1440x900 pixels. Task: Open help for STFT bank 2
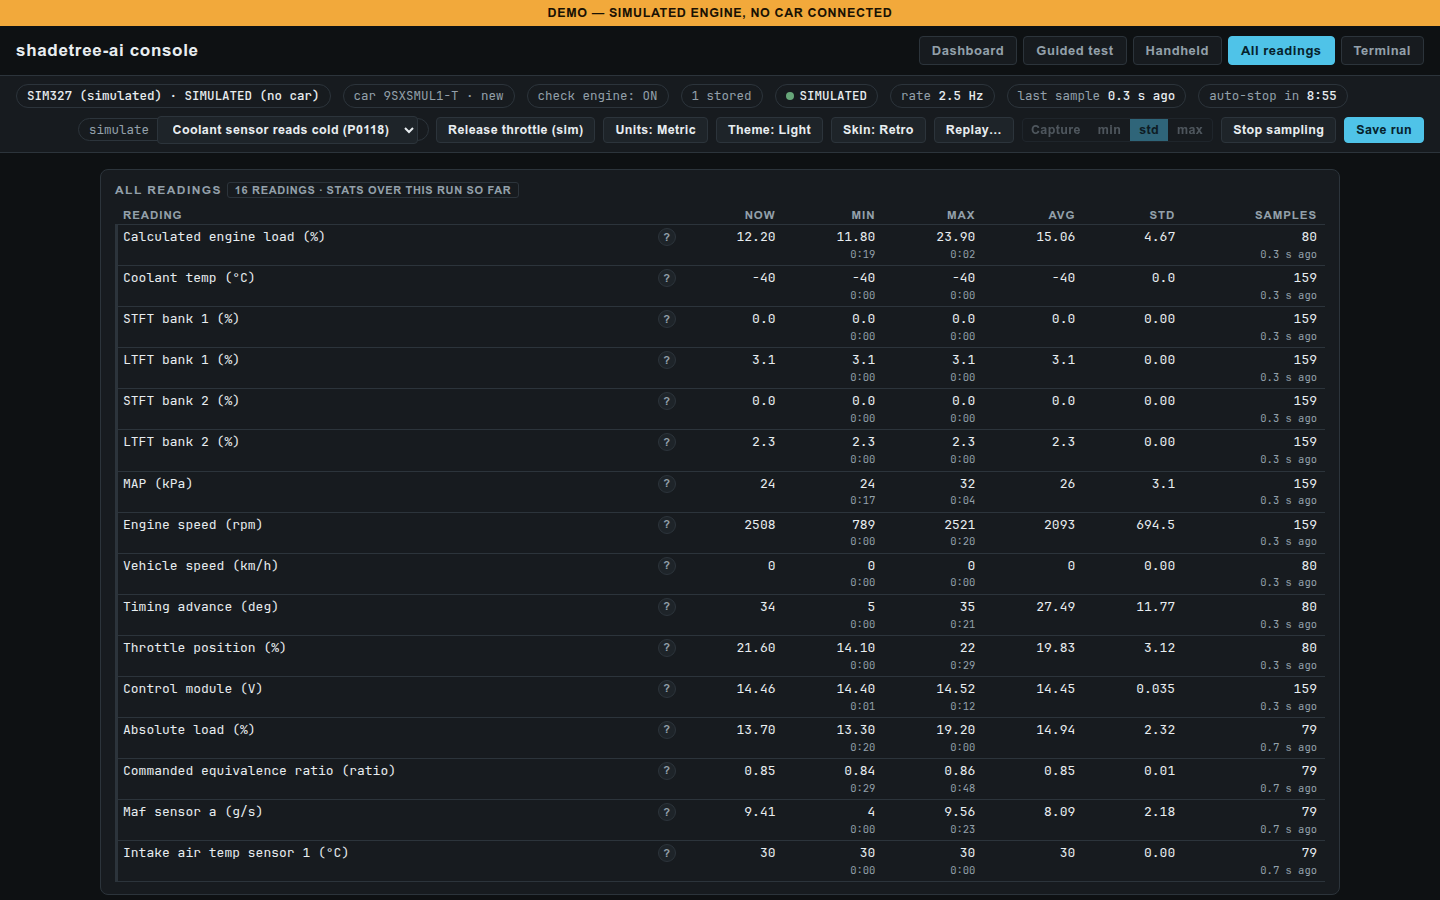[667, 401]
